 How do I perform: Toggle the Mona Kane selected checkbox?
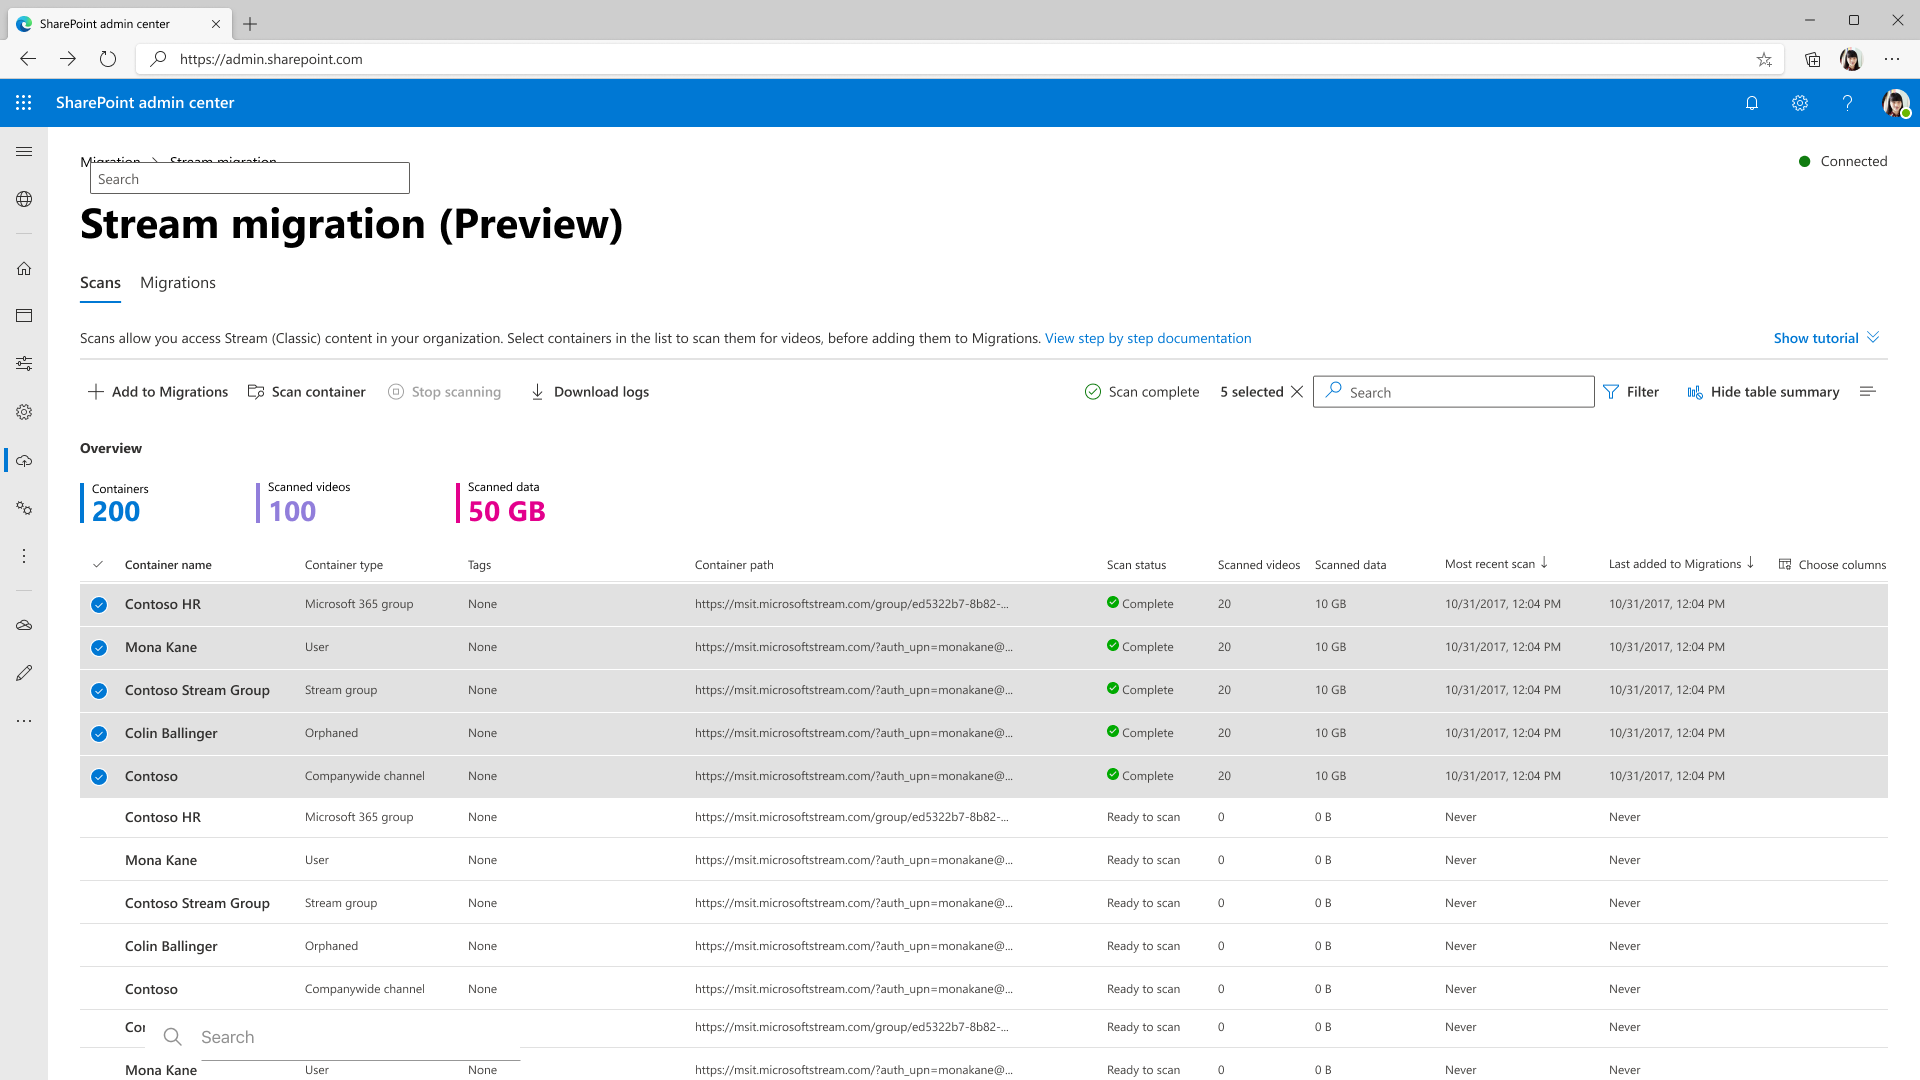pyautogui.click(x=99, y=647)
